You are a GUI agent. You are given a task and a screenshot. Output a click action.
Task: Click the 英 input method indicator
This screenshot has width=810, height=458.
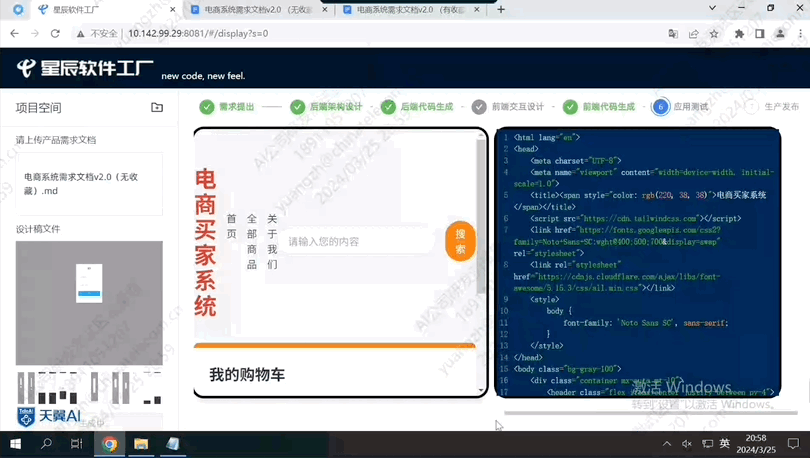pyautogui.click(x=725, y=444)
